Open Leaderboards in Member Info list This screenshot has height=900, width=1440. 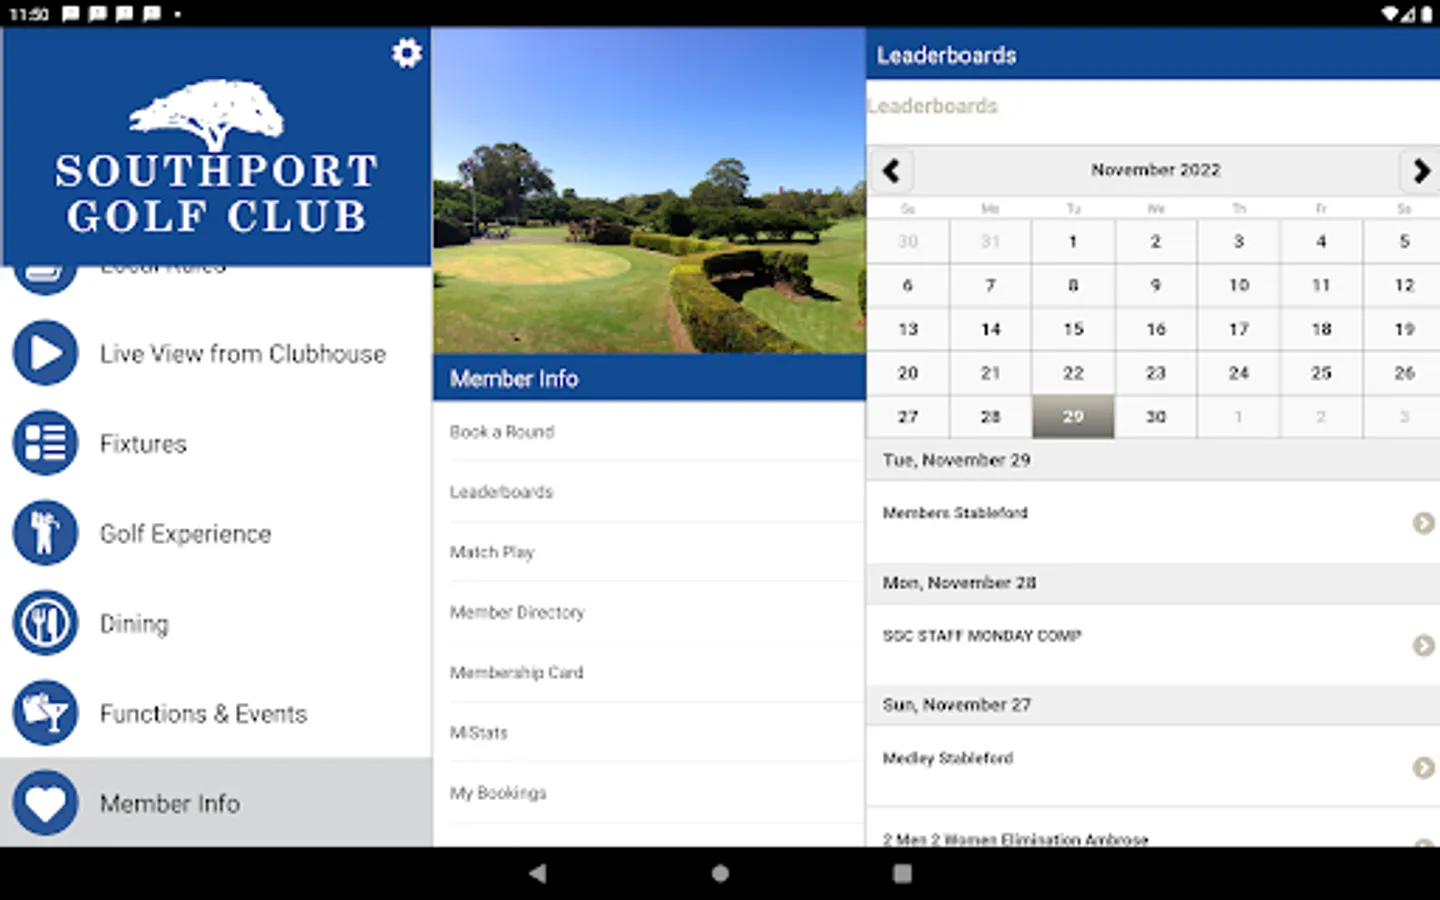649,492
